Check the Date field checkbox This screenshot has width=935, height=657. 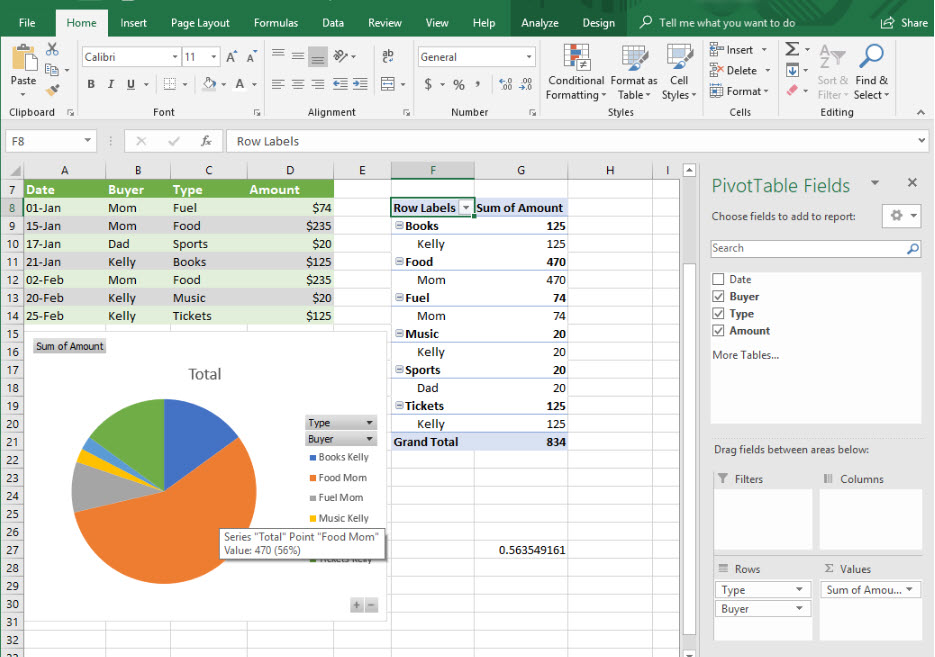718,280
